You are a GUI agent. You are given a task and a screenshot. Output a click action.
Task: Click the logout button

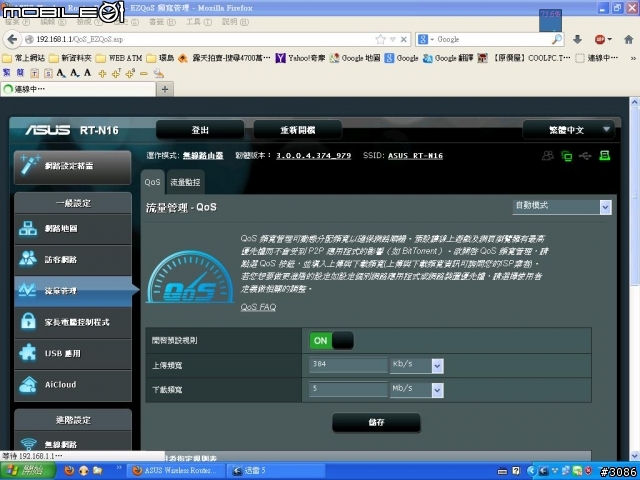(200, 130)
